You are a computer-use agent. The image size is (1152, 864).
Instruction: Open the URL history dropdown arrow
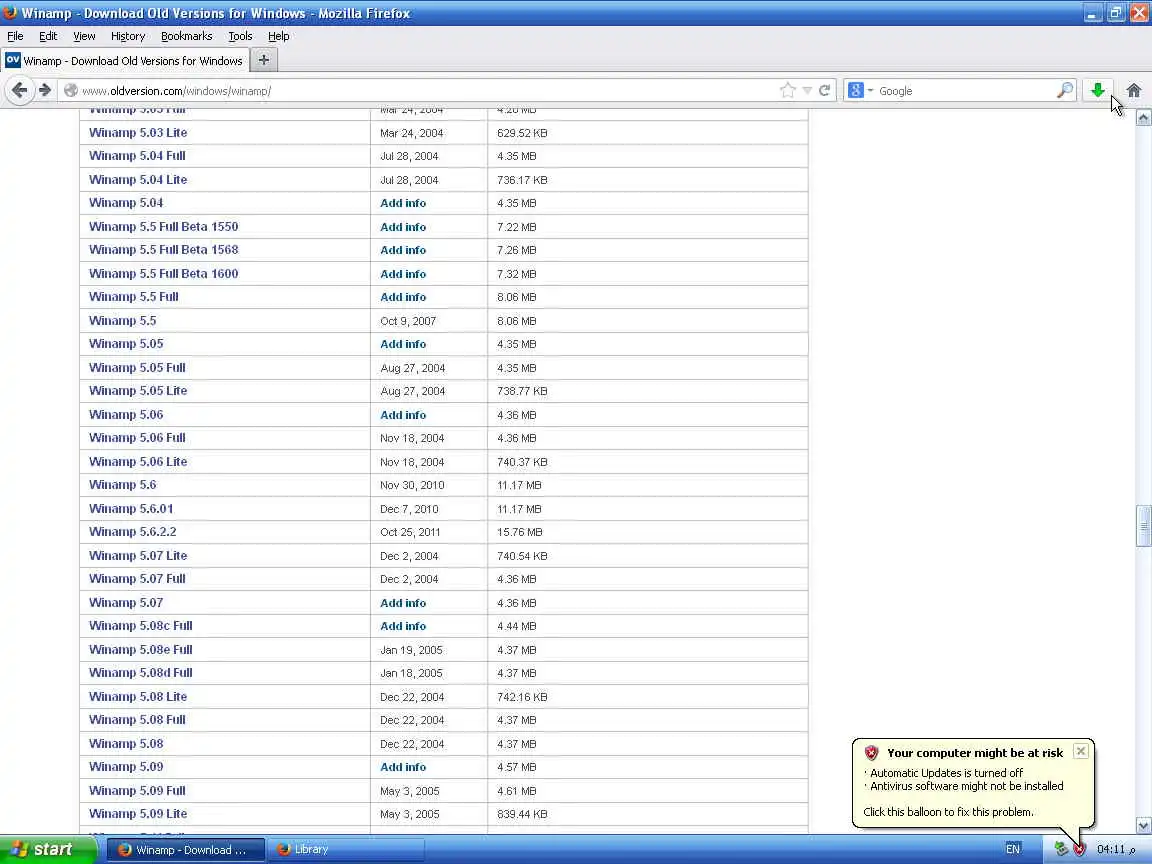(x=807, y=90)
